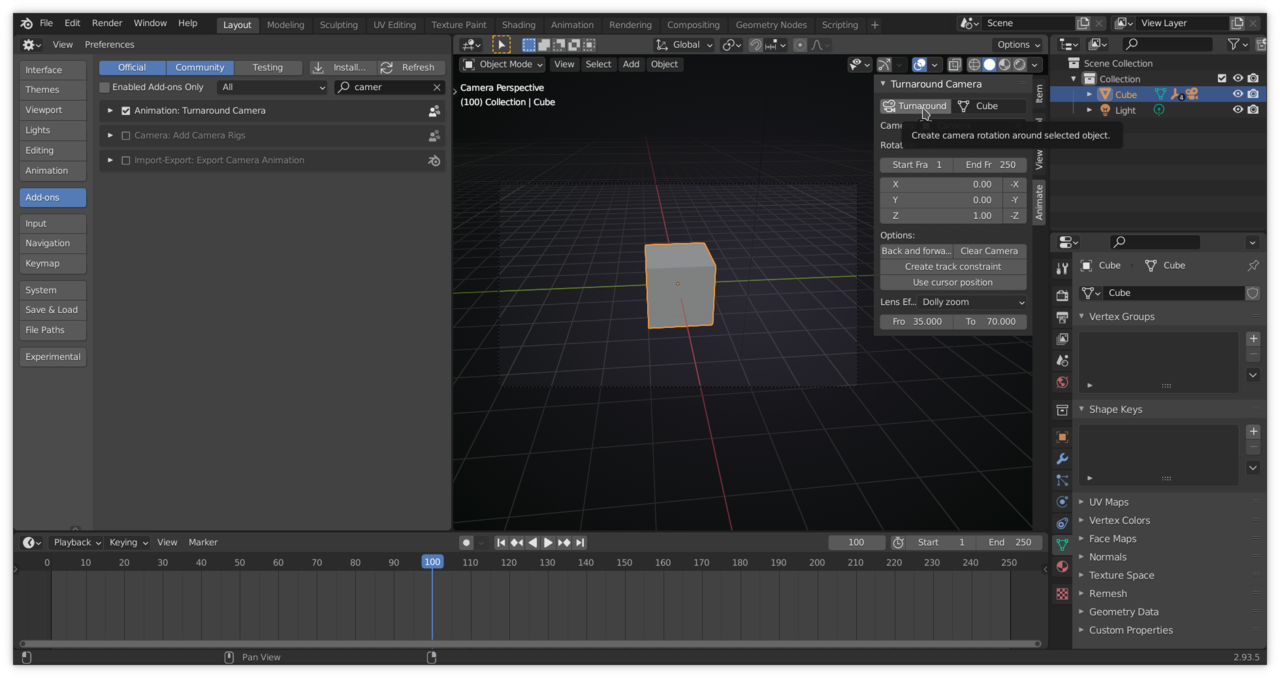The width and height of the screenshot is (1280, 678).
Task: Open the Modifier properties wrench tab
Action: 1062,459
